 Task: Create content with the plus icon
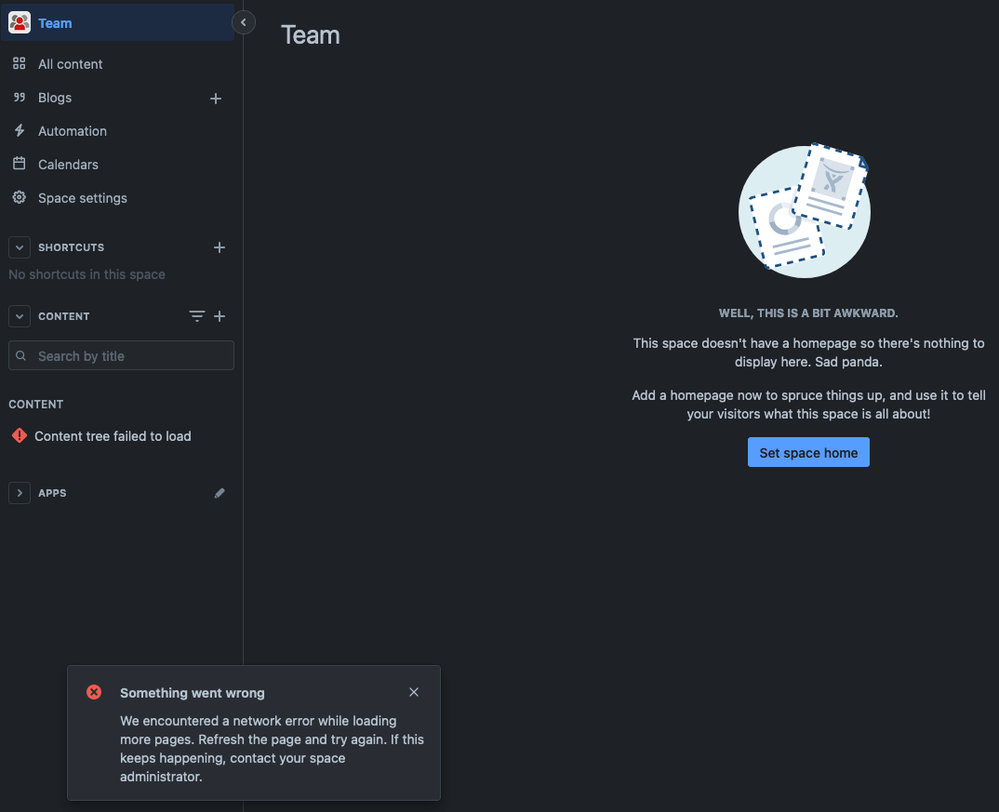[219, 316]
